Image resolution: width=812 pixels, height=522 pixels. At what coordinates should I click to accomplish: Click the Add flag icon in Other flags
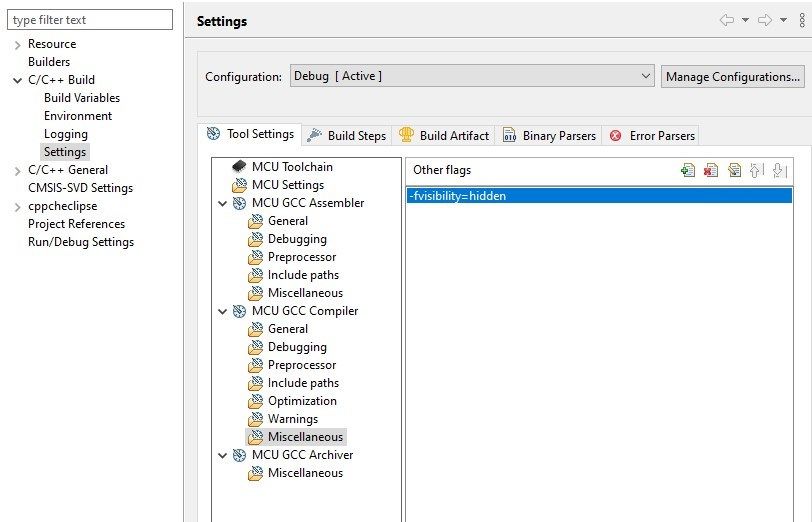(688, 170)
